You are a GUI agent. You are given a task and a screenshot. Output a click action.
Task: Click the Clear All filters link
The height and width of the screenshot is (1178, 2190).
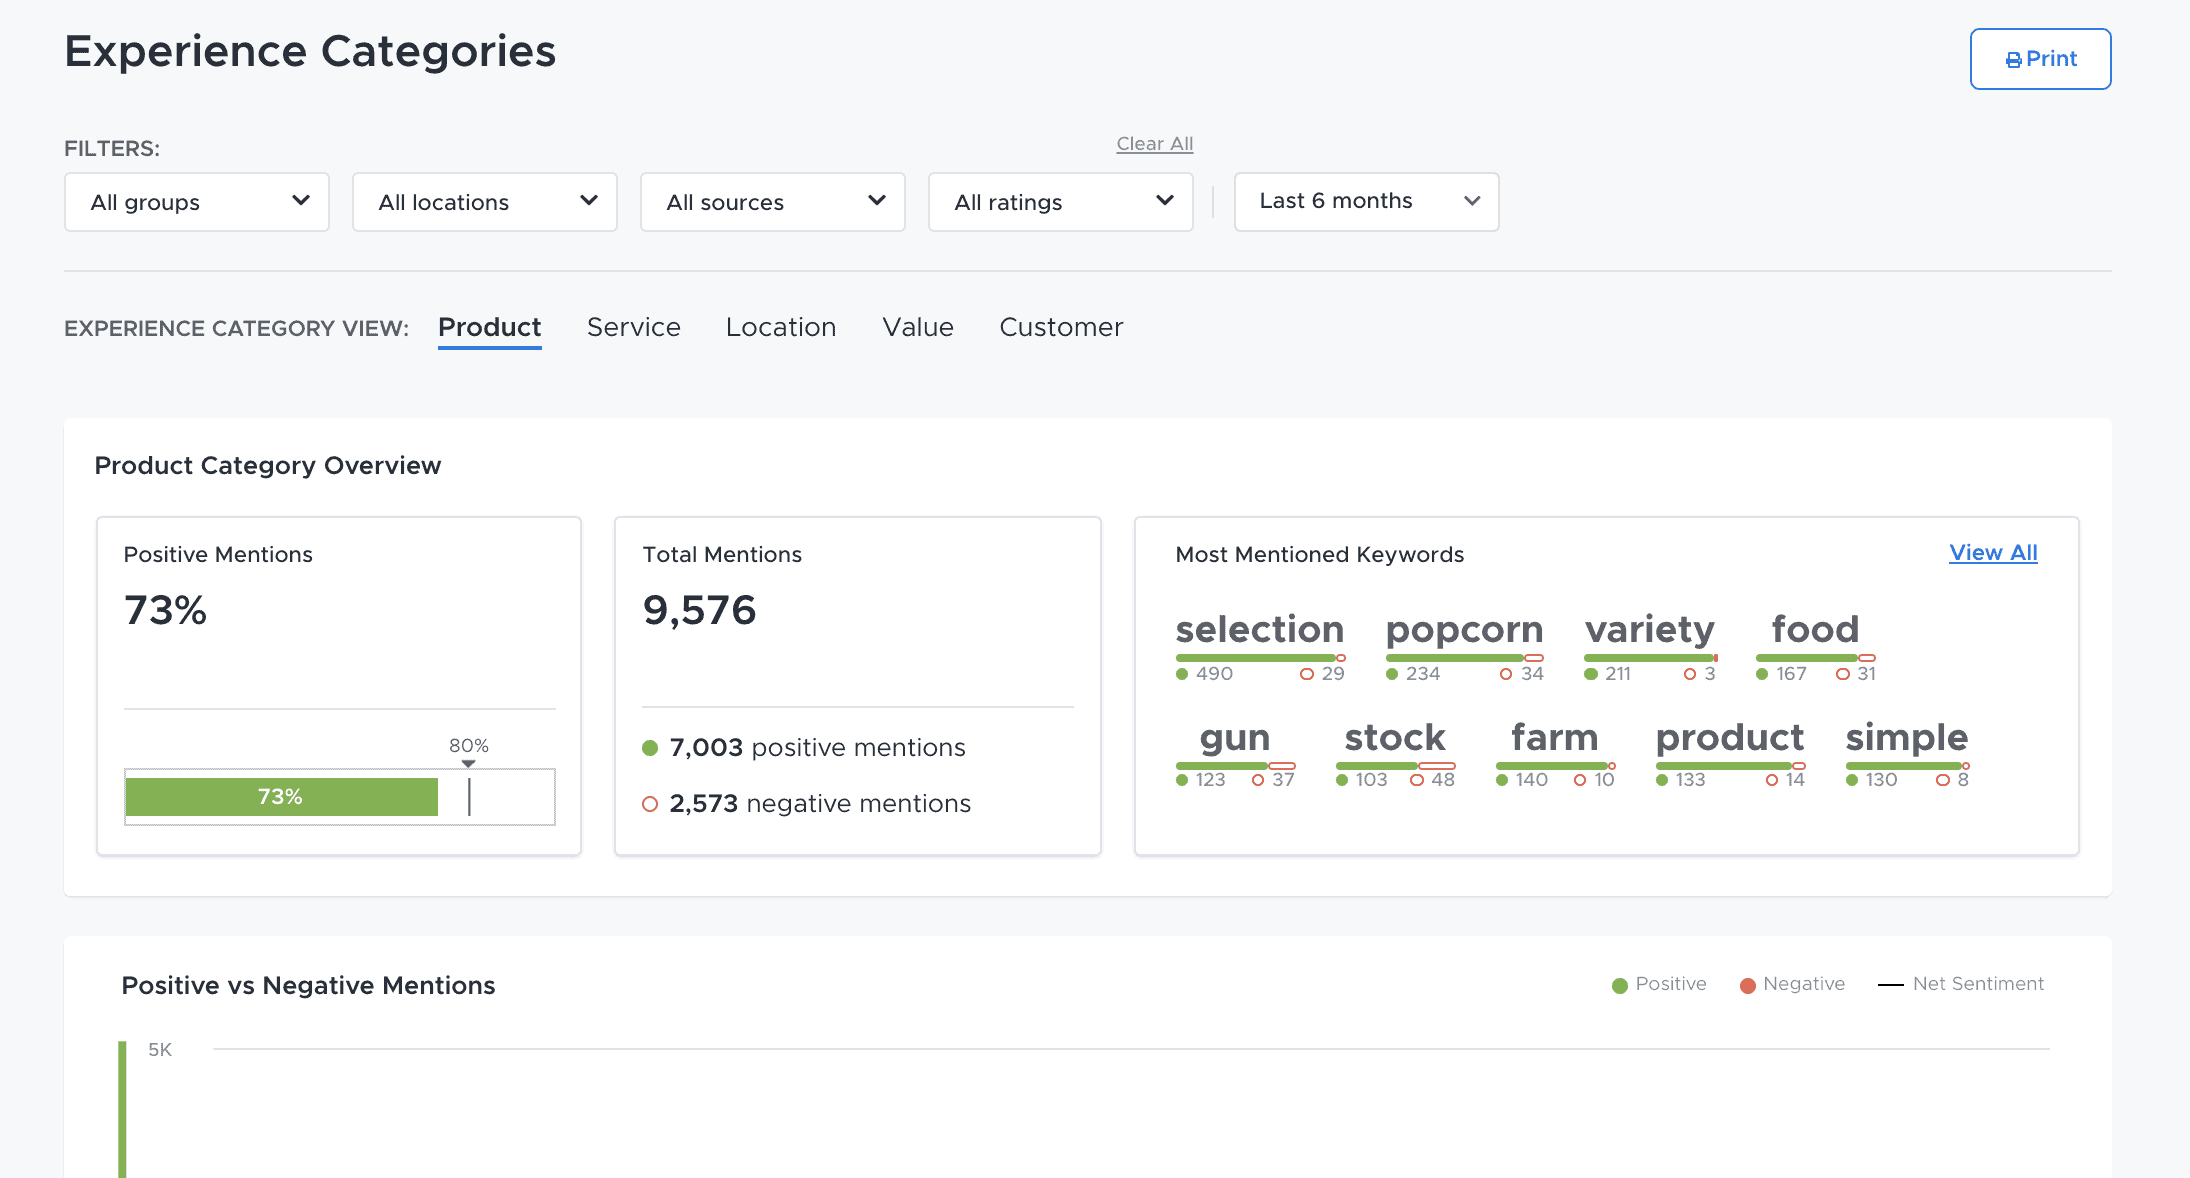pos(1154,144)
